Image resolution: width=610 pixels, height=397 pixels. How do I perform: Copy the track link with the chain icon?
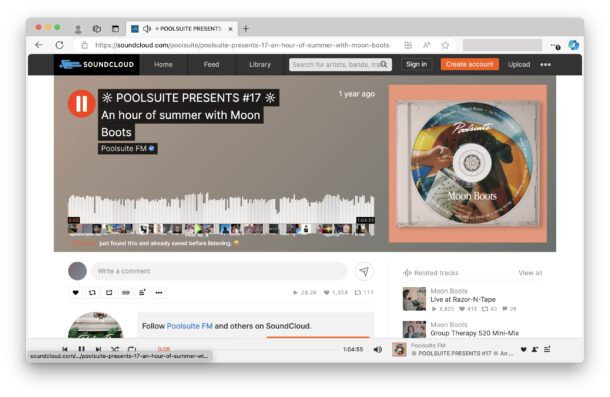point(126,293)
